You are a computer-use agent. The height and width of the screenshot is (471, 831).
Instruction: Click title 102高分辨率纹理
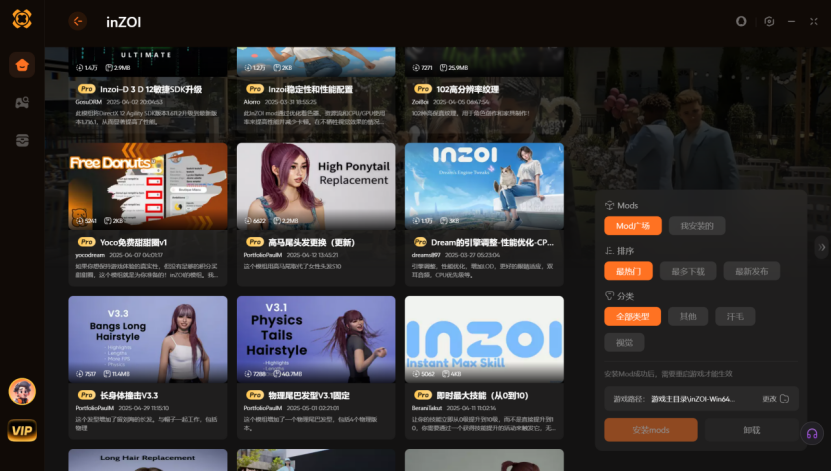click(x=467, y=89)
